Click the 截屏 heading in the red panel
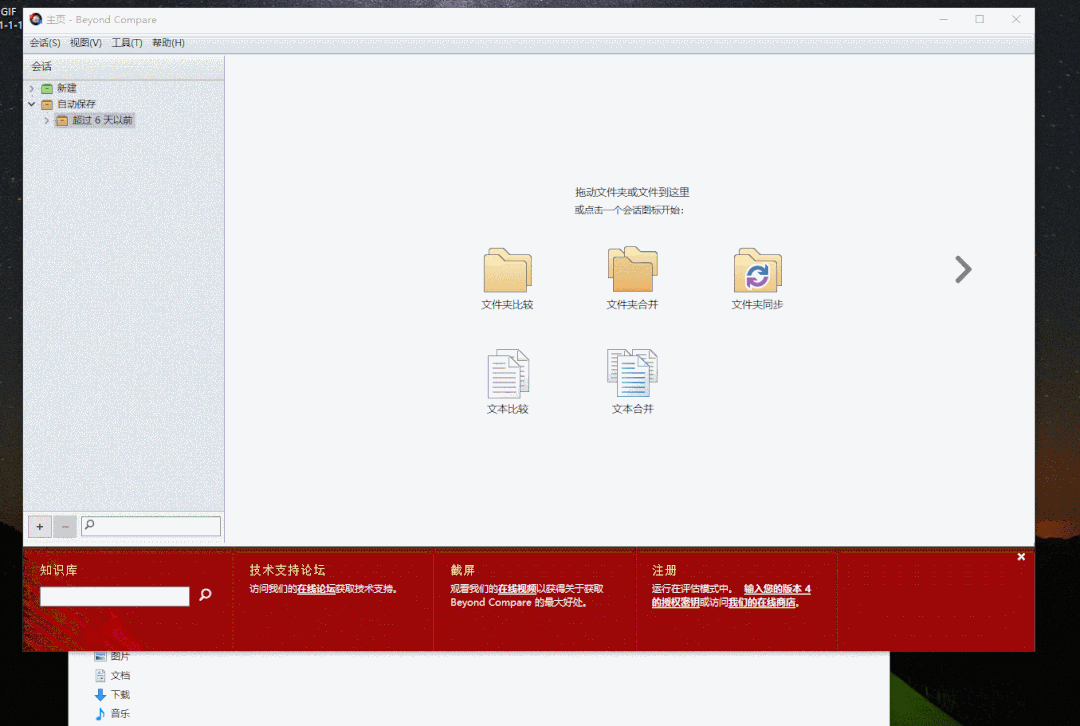 [x=463, y=570]
